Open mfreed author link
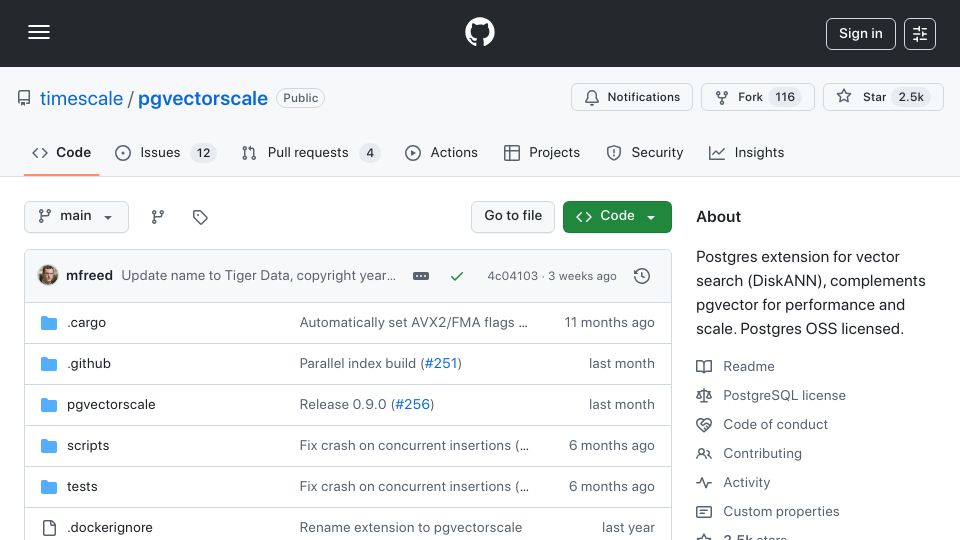 [89, 276]
